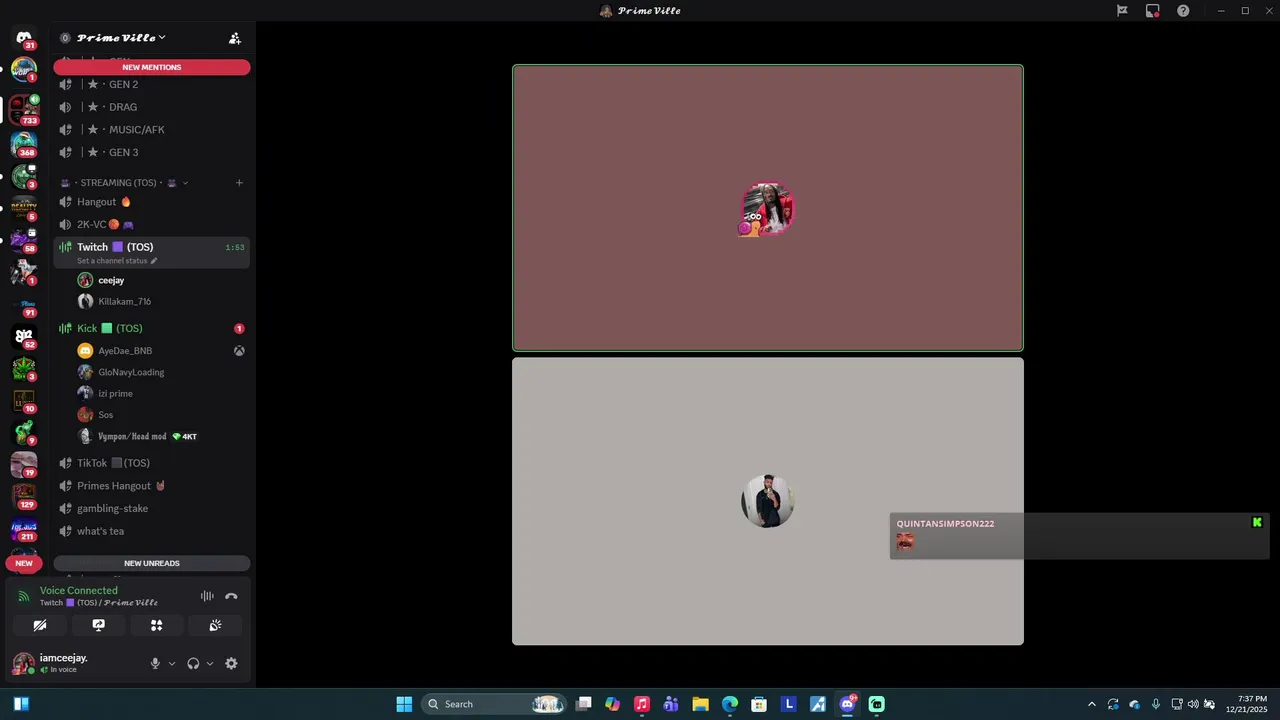Image resolution: width=1280 pixels, height=720 pixels.
Task: Collapse the STREAMING (TOS) category
Action: pyautogui.click(x=125, y=183)
